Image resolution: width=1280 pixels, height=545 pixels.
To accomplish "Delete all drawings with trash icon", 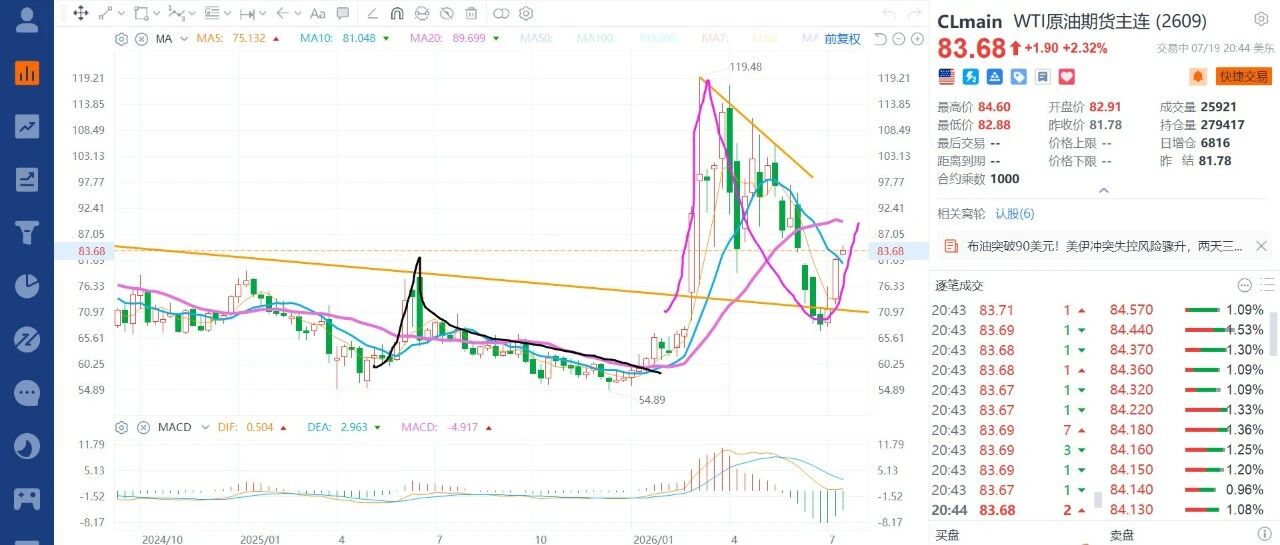I will pos(470,14).
